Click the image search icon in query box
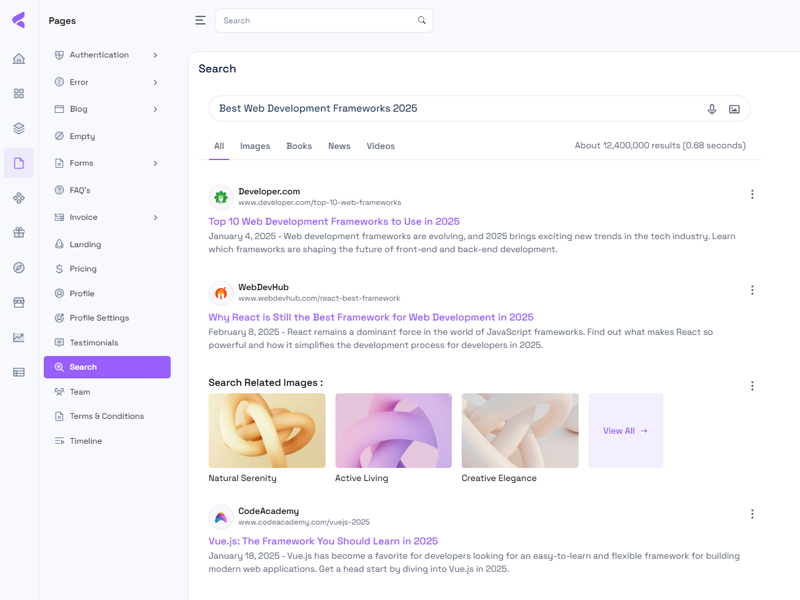Viewport: 800px width, 600px height. click(x=734, y=109)
